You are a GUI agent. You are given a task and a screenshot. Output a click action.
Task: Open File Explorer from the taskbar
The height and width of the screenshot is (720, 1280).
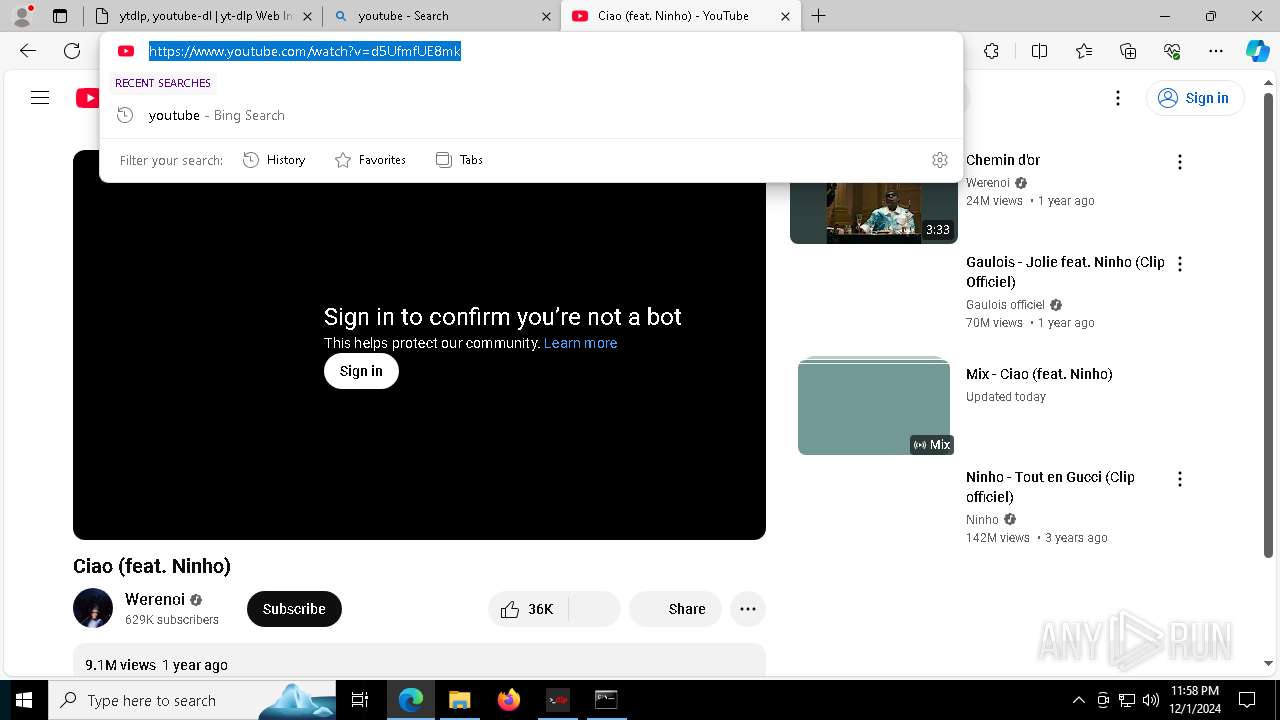click(x=459, y=700)
